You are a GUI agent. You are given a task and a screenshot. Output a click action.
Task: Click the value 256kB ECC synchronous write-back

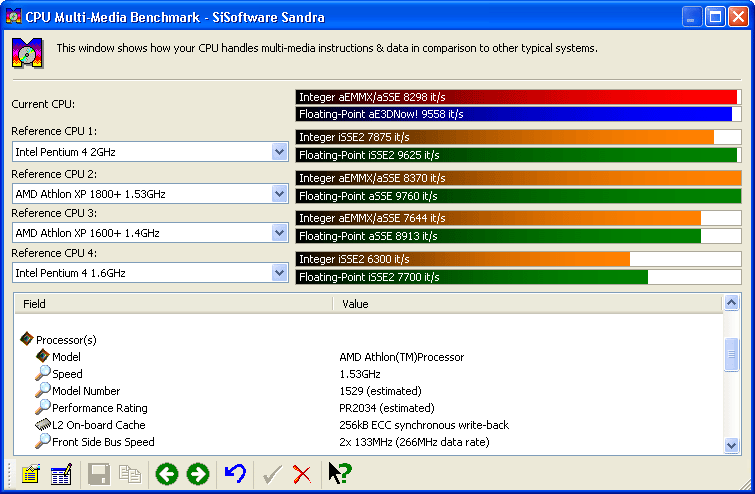coord(424,425)
